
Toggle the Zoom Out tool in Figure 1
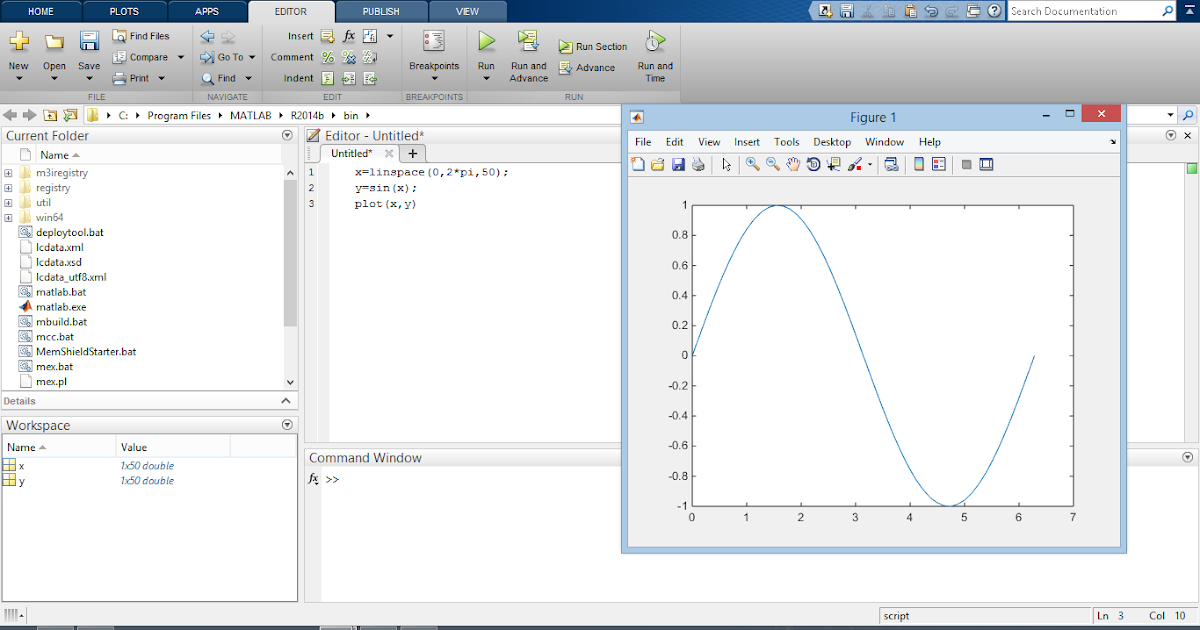pyautogui.click(x=773, y=164)
